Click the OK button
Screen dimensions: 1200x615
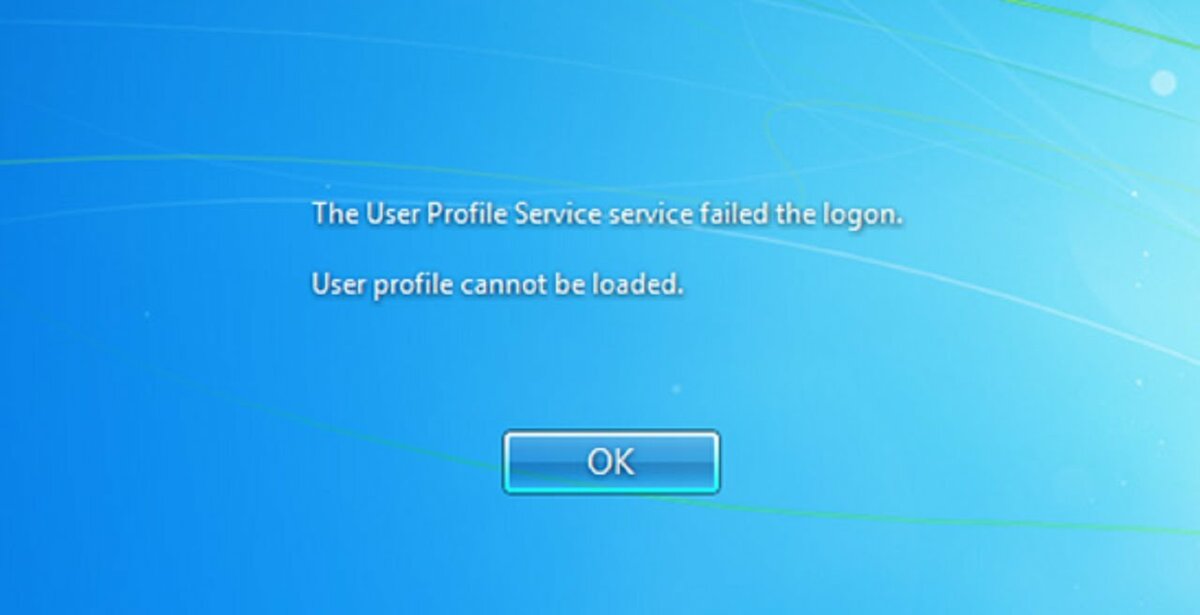click(611, 462)
